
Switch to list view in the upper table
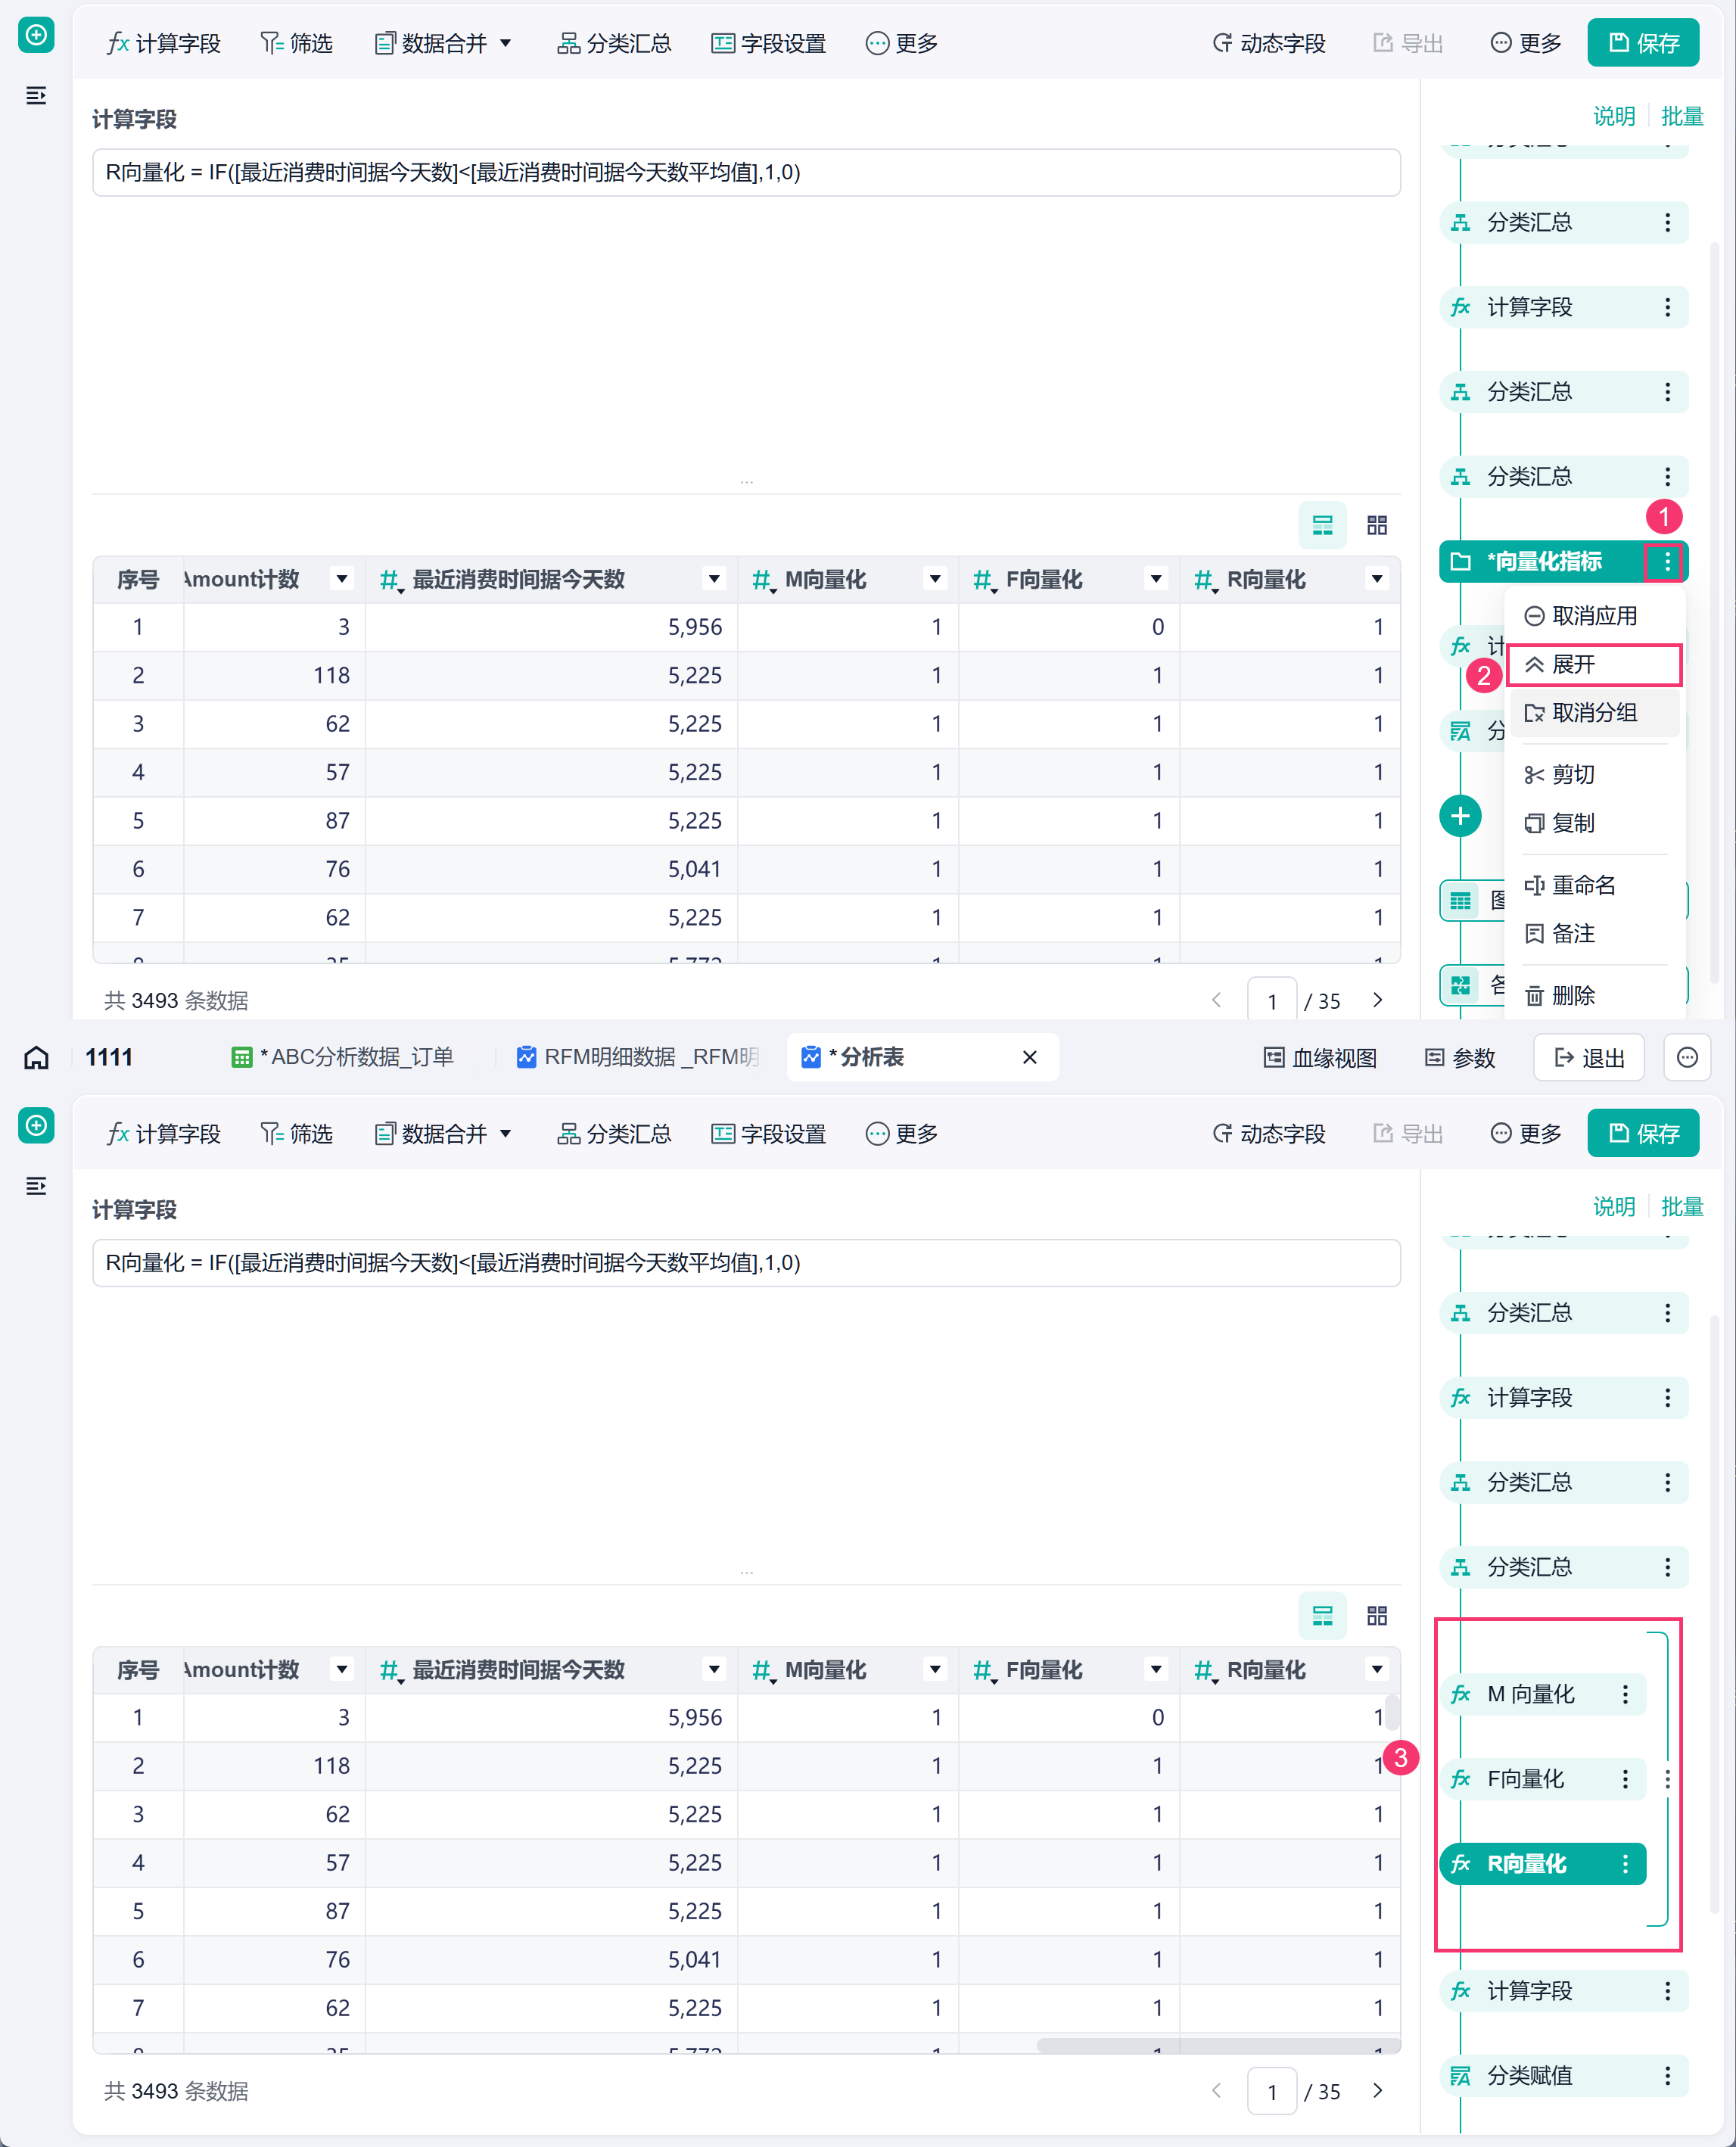(x=1322, y=525)
